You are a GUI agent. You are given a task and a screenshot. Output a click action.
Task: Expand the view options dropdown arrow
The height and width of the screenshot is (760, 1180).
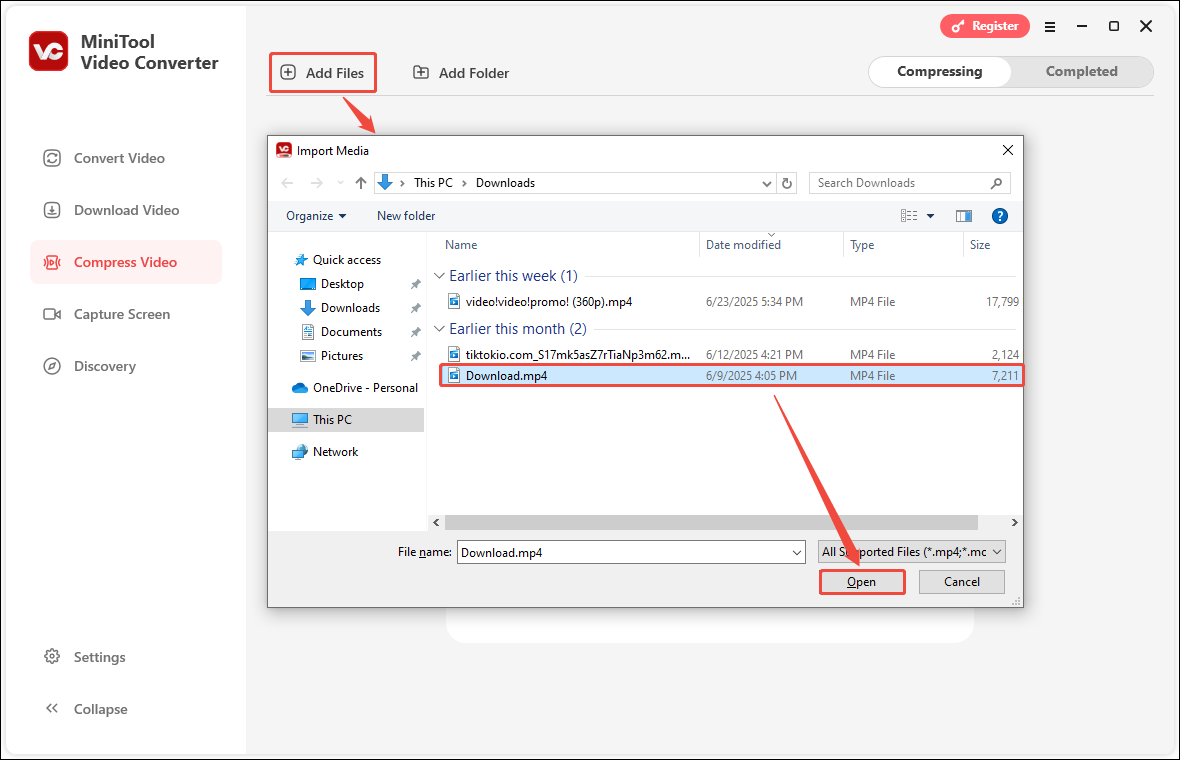coord(930,216)
